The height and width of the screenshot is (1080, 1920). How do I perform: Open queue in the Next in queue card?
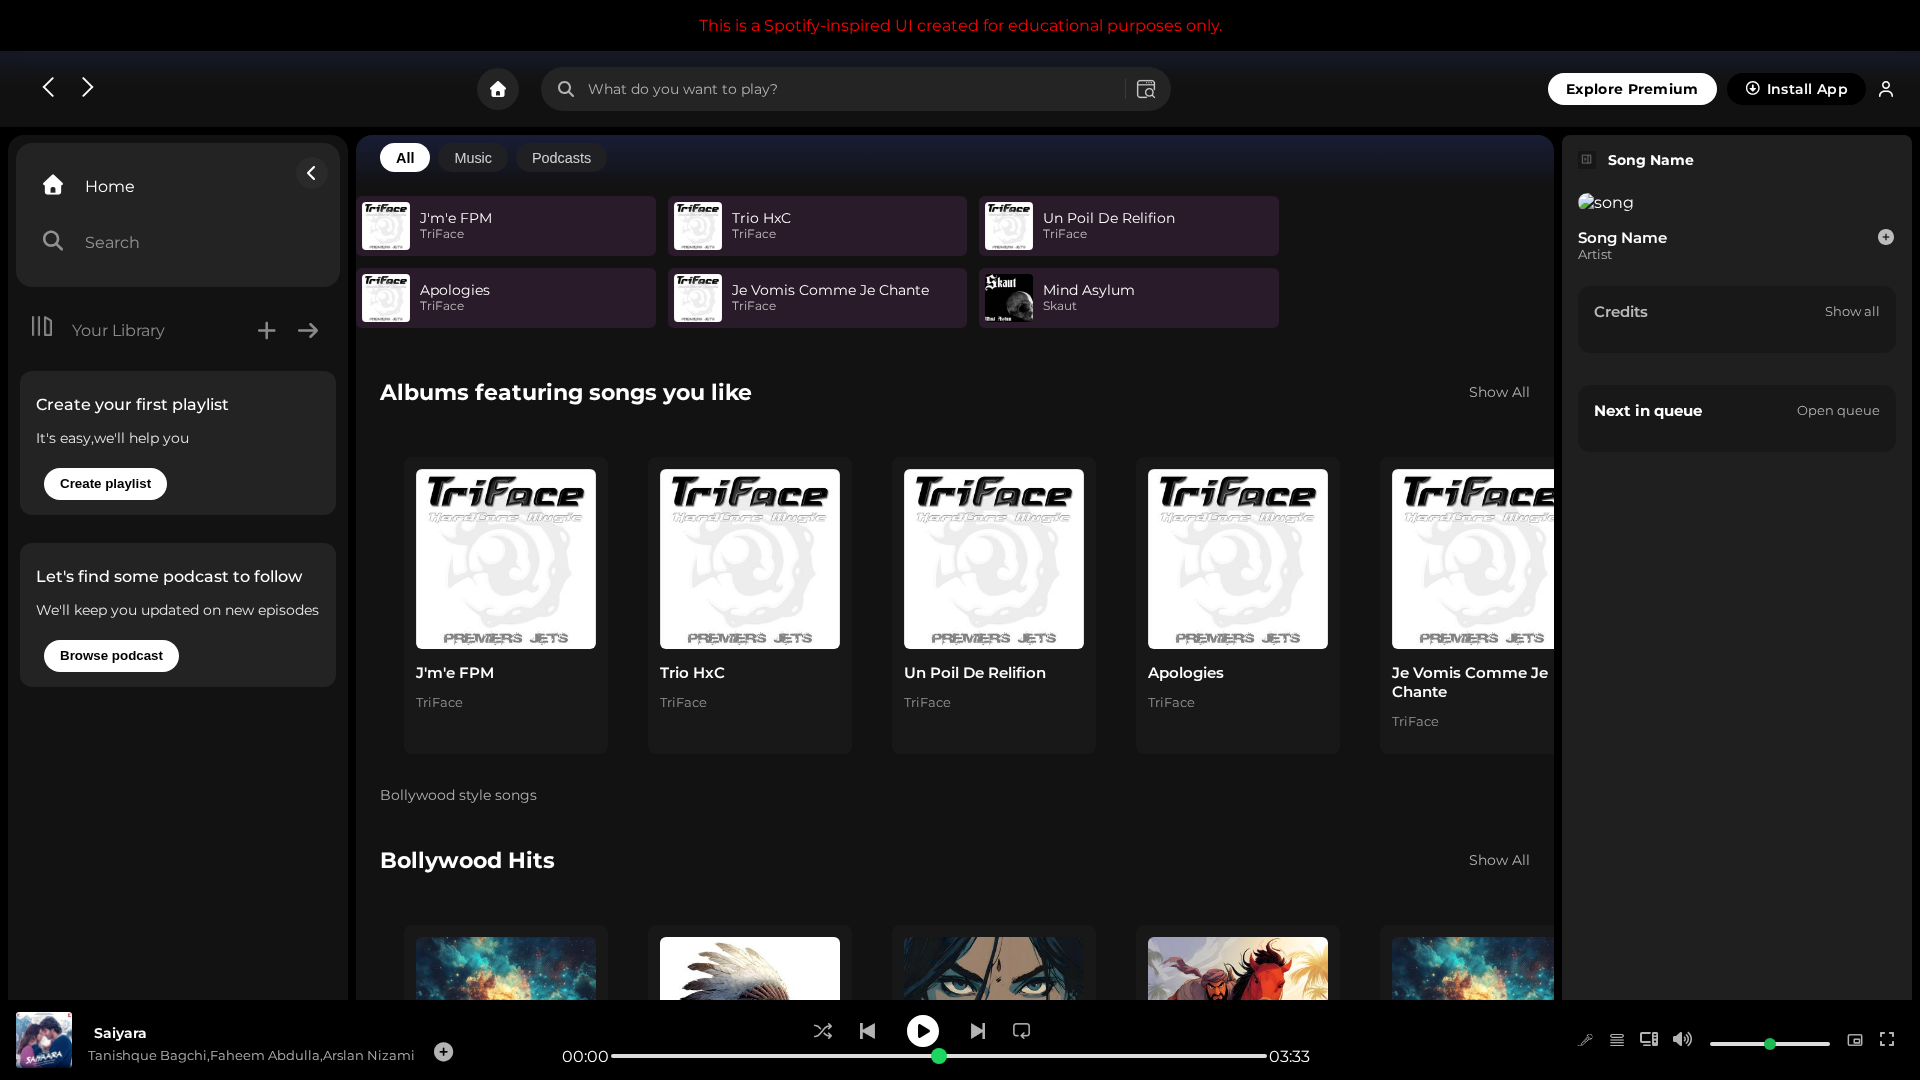(x=1838, y=411)
